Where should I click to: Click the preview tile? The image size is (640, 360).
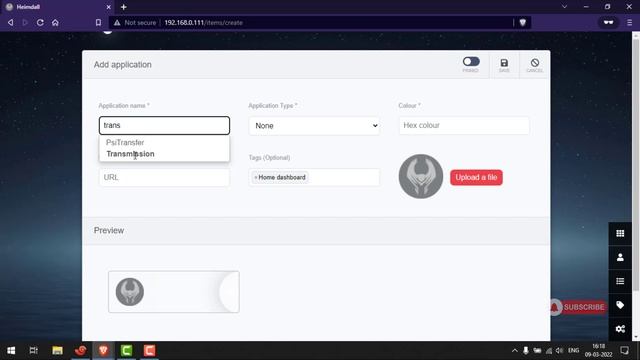click(x=174, y=292)
